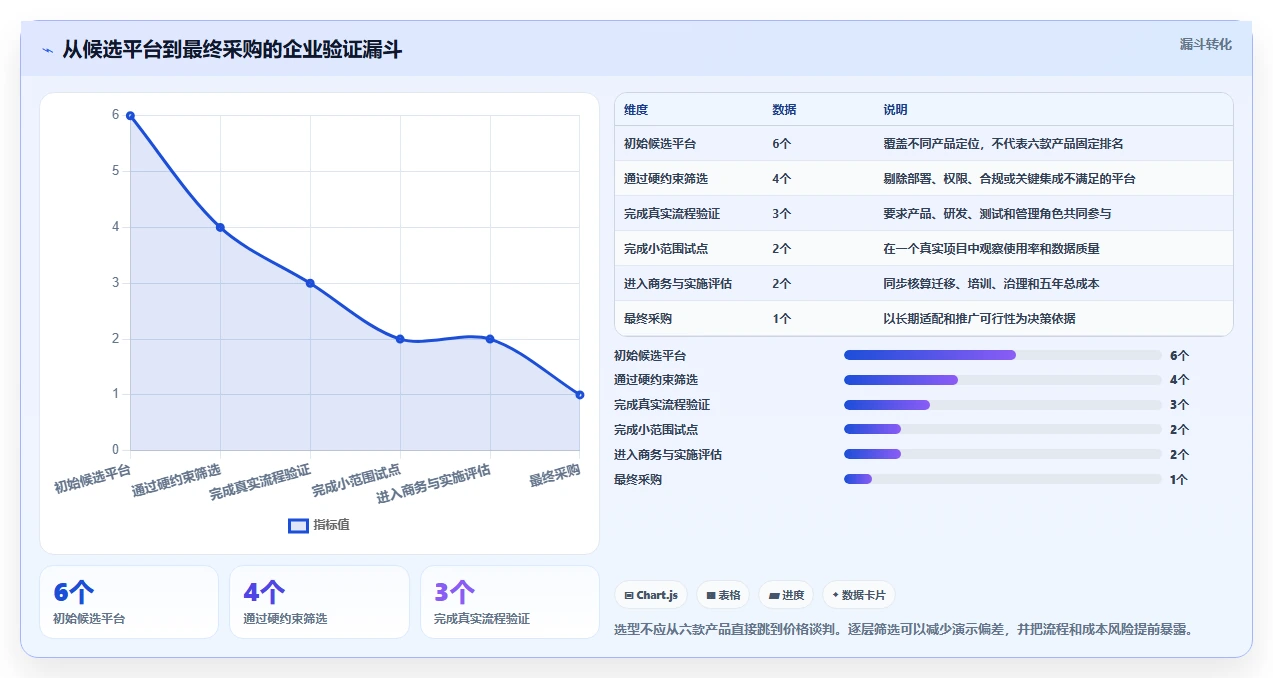Click the chart point for 完成真实流程验证
This screenshot has width=1273, height=678.
(x=310, y=283)
